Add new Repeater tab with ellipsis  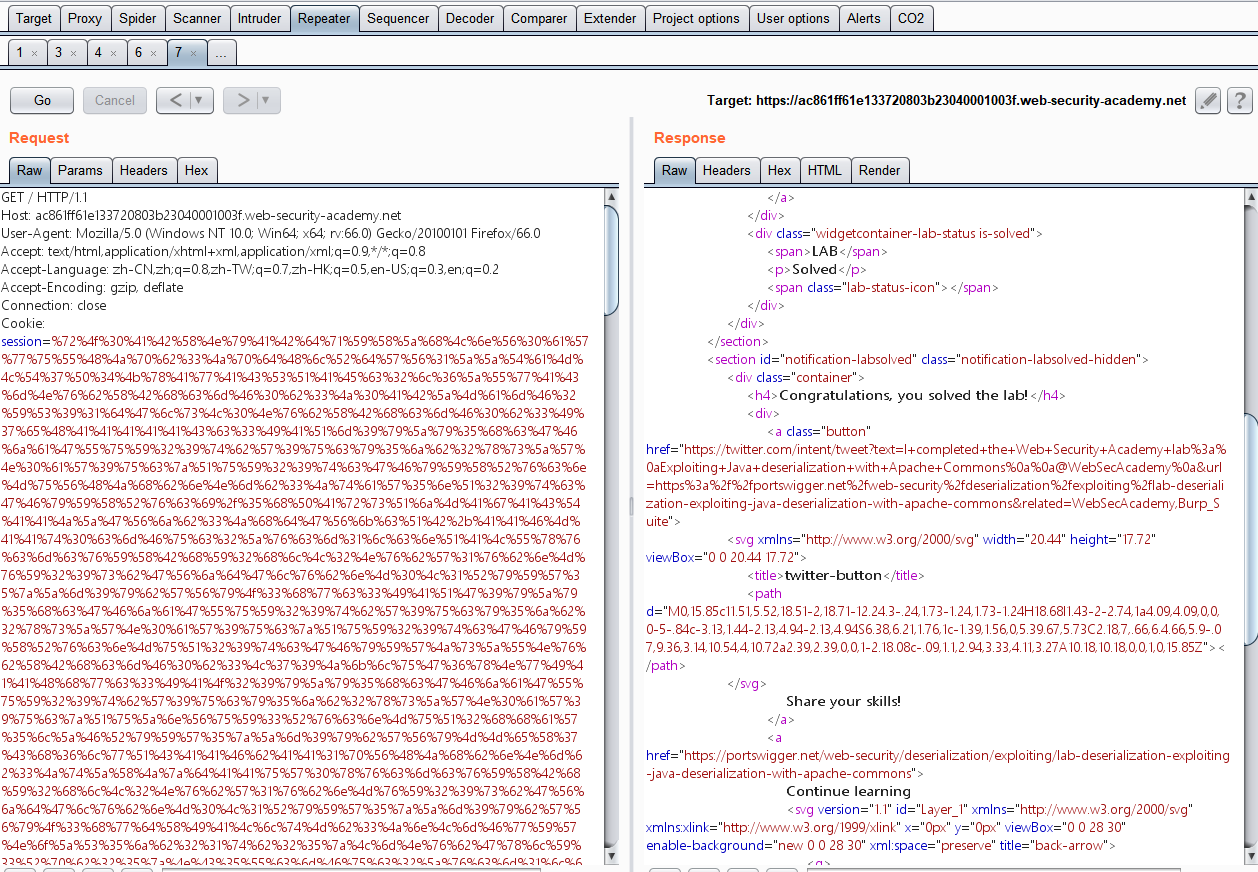click(221, 53)
